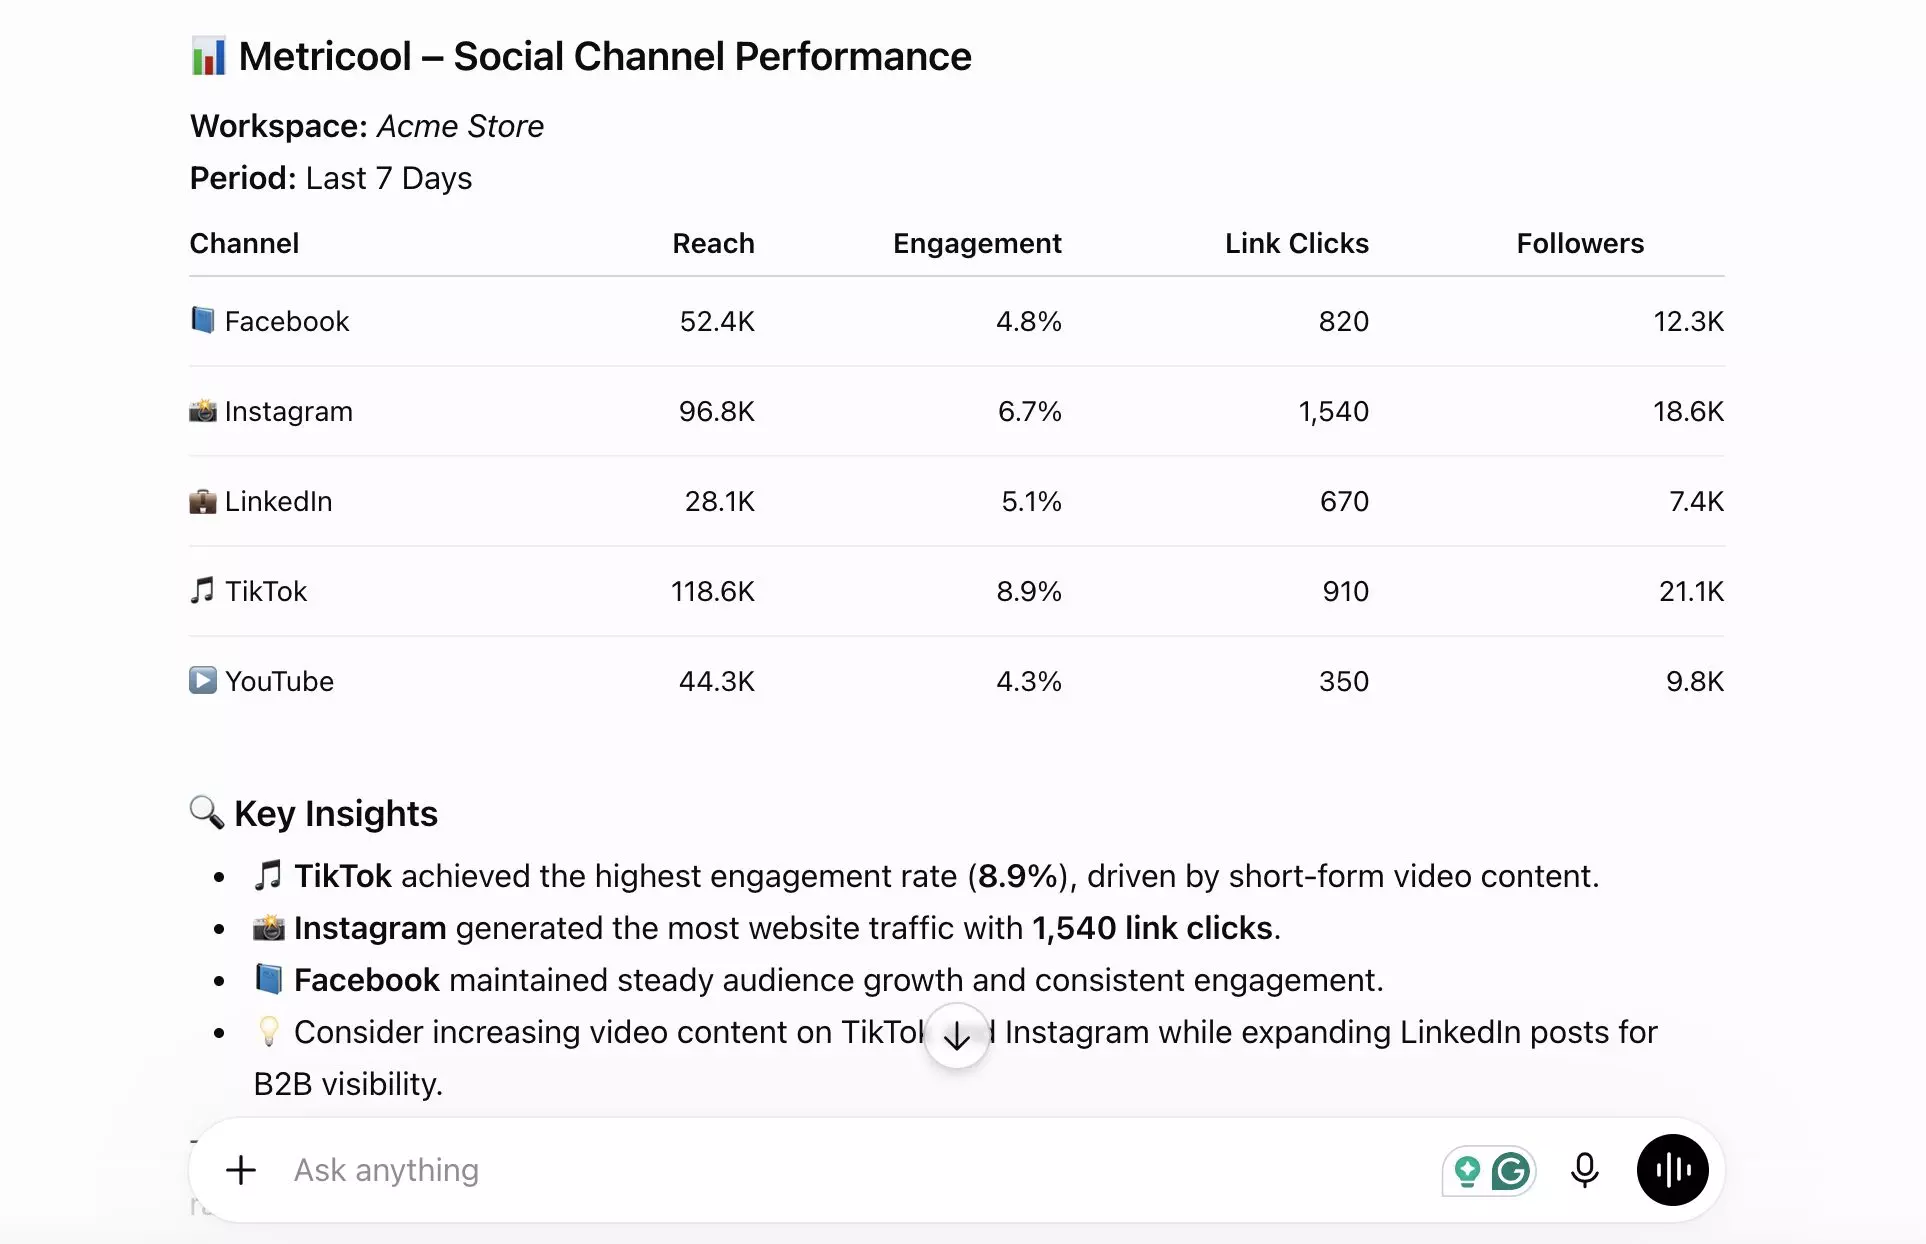The width and height of the screenshot is (1926, 1244).
Task: Click YouTube followers value 9.8K
Action: (1695, 681)
